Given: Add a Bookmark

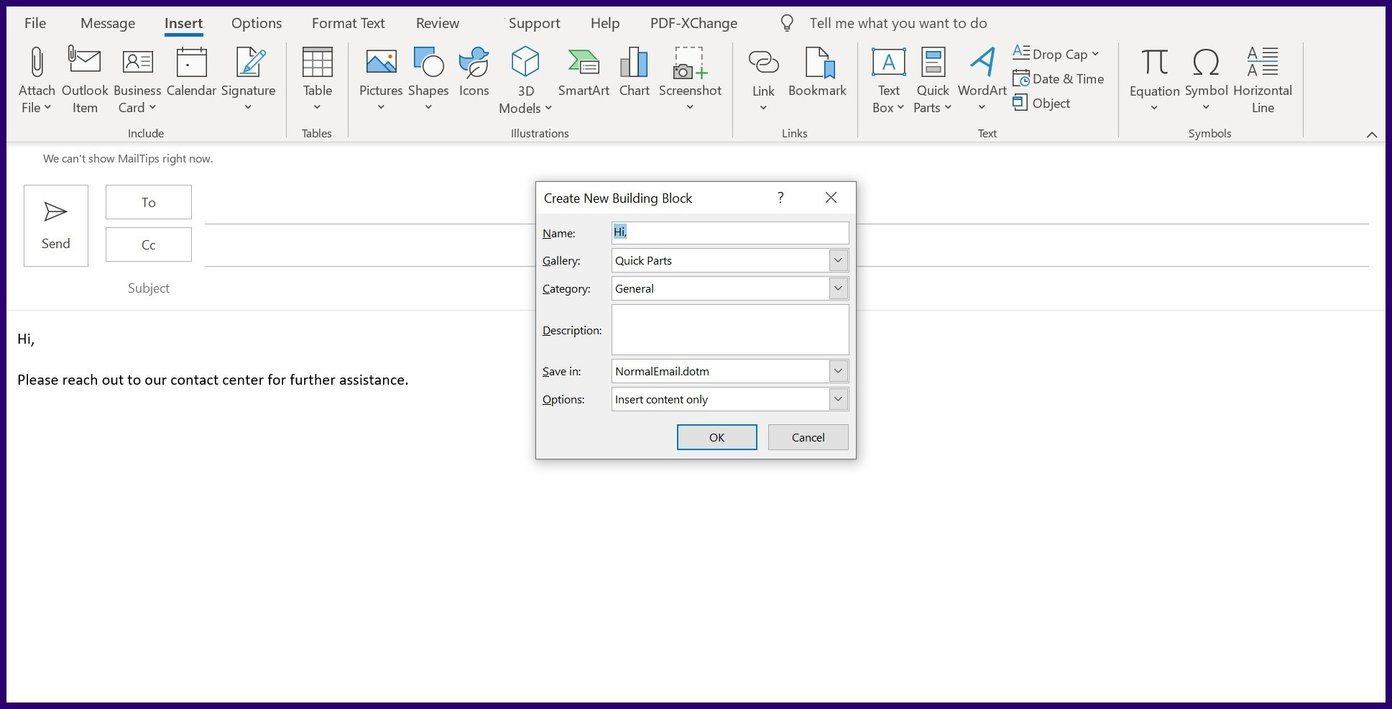Looking at the screenshot, I should tap(817, 72).
